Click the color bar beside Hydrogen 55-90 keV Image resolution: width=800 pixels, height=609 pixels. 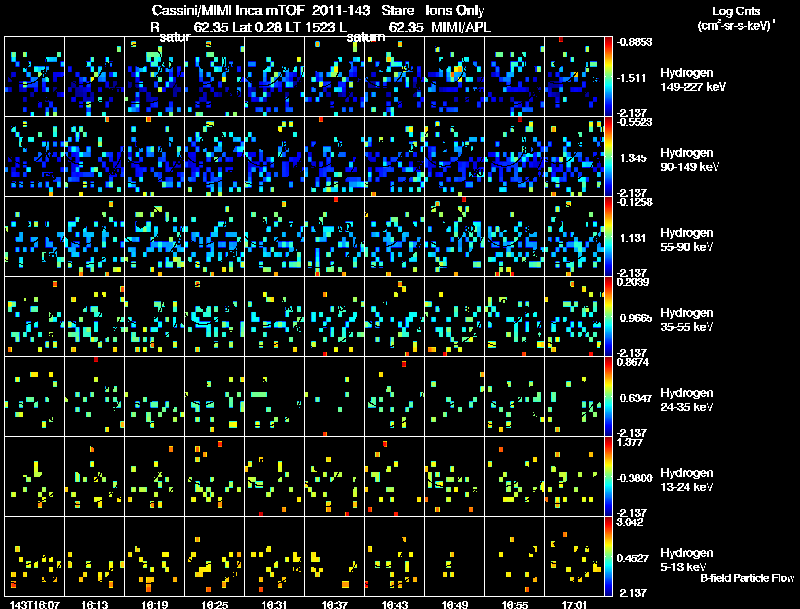pyautogui.click(x=608, y=237)
